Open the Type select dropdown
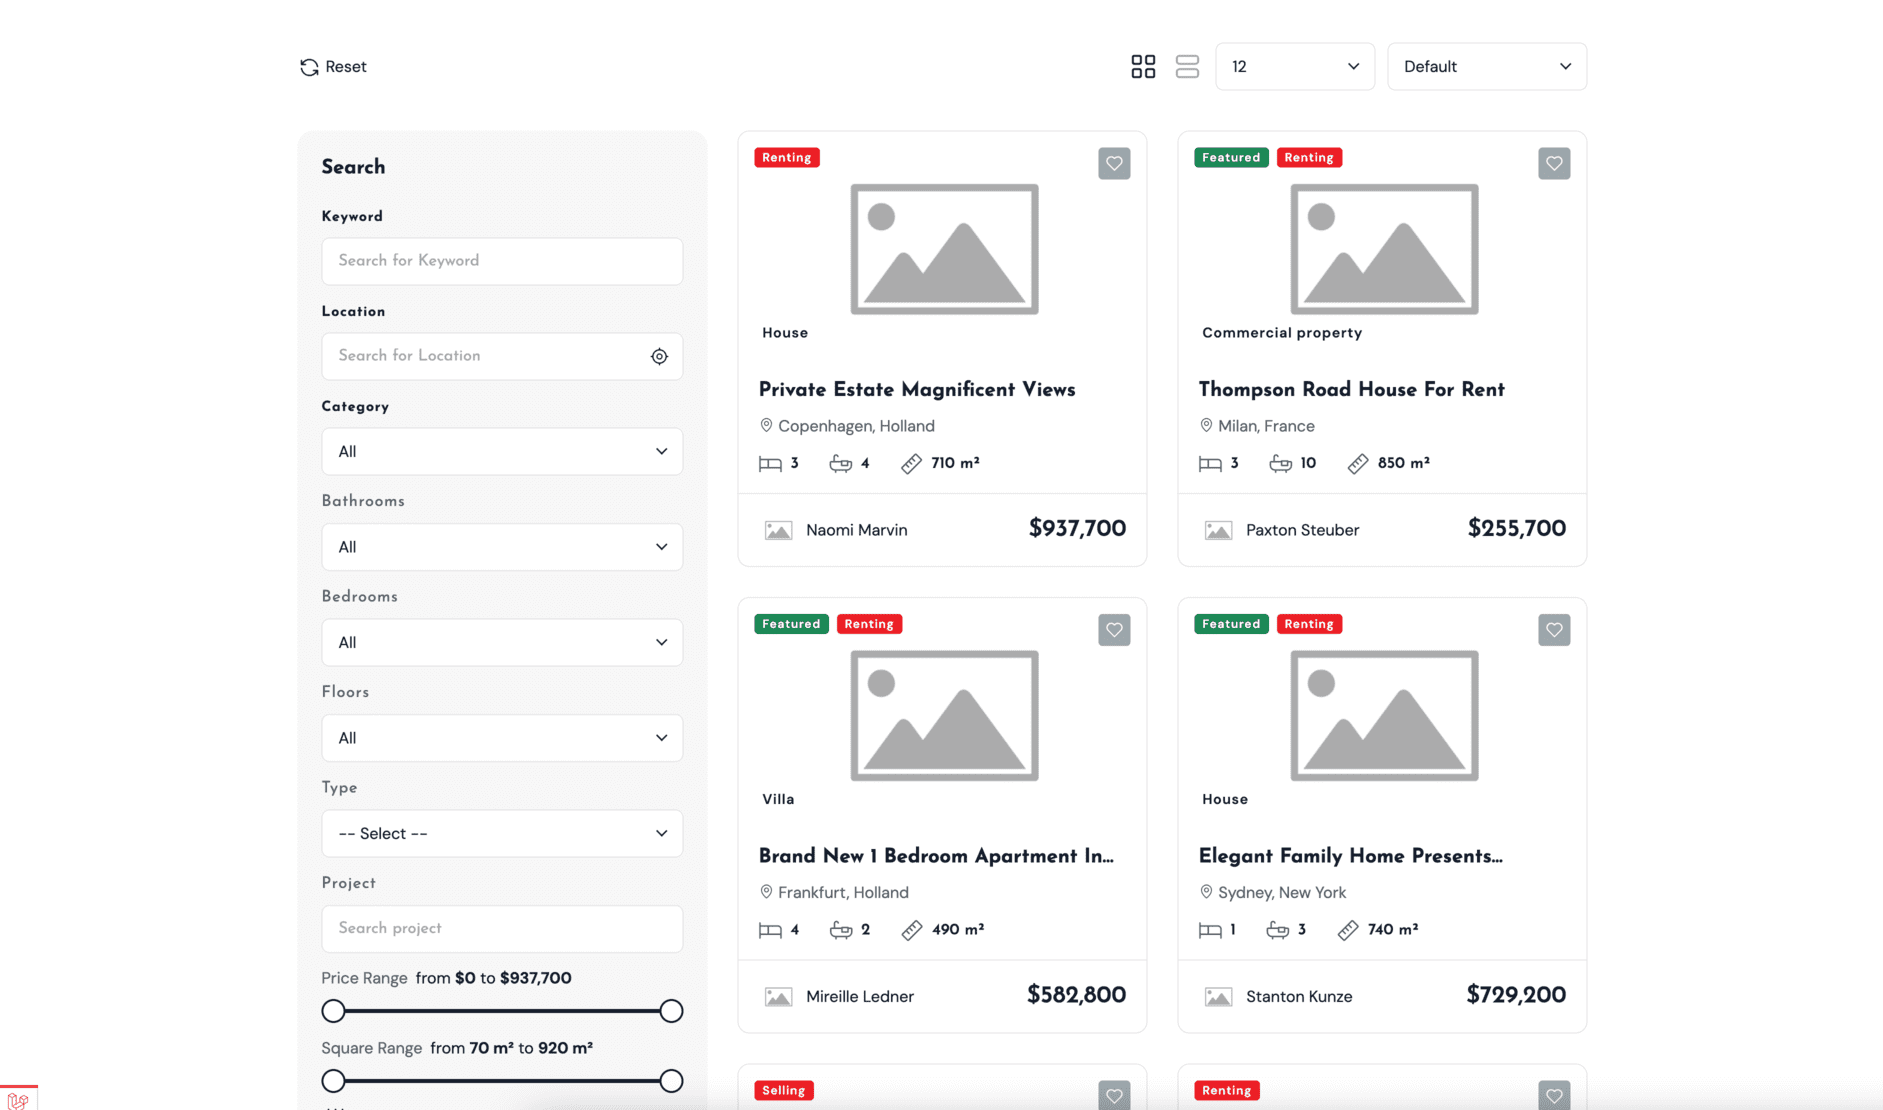The height and width of the screenshot is (1110, 1883). 502,834
